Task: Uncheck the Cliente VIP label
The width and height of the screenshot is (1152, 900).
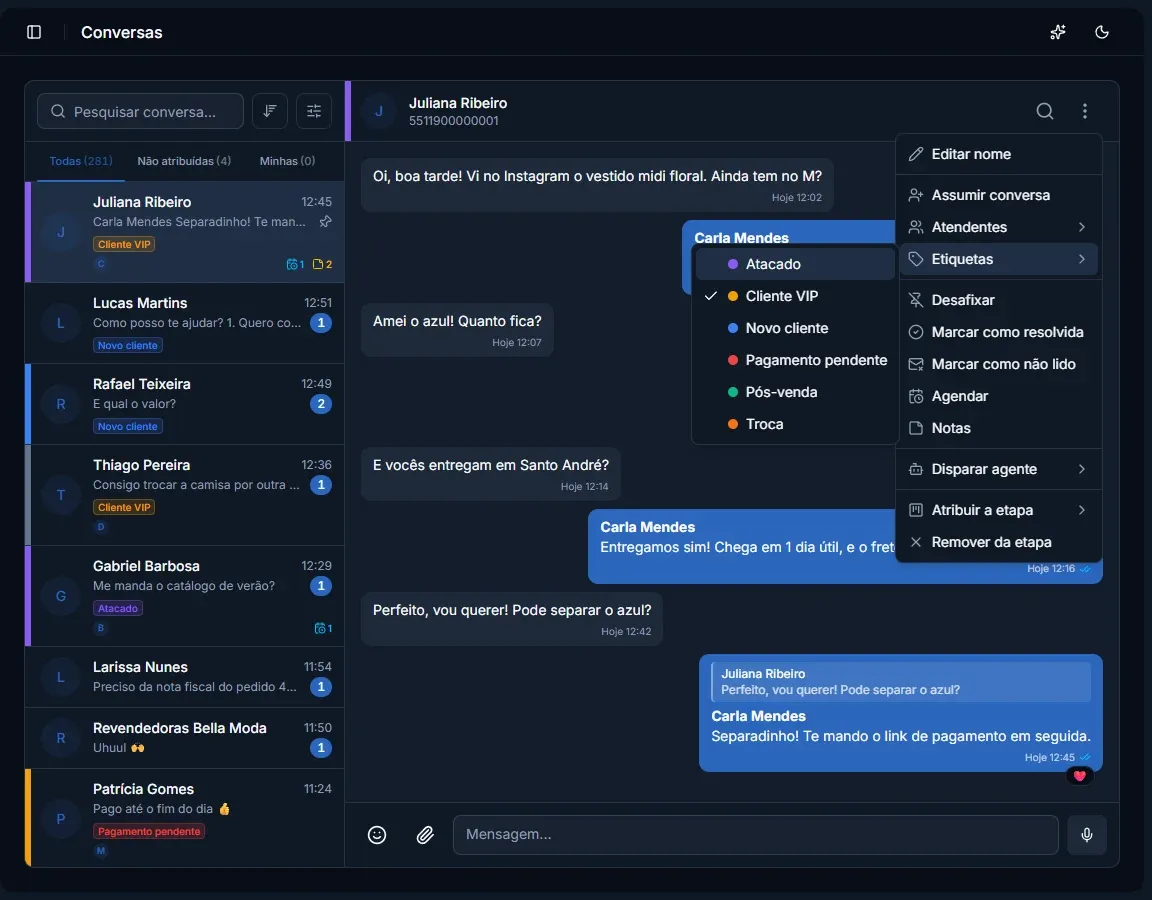Action: [795, 296]
